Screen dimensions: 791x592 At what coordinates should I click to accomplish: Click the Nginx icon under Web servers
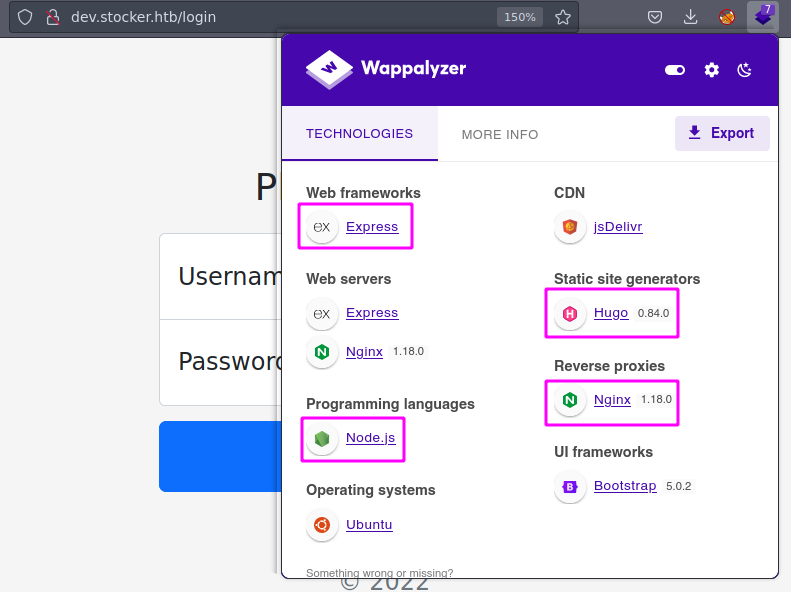pyautogui.click(x=322, y=351)
